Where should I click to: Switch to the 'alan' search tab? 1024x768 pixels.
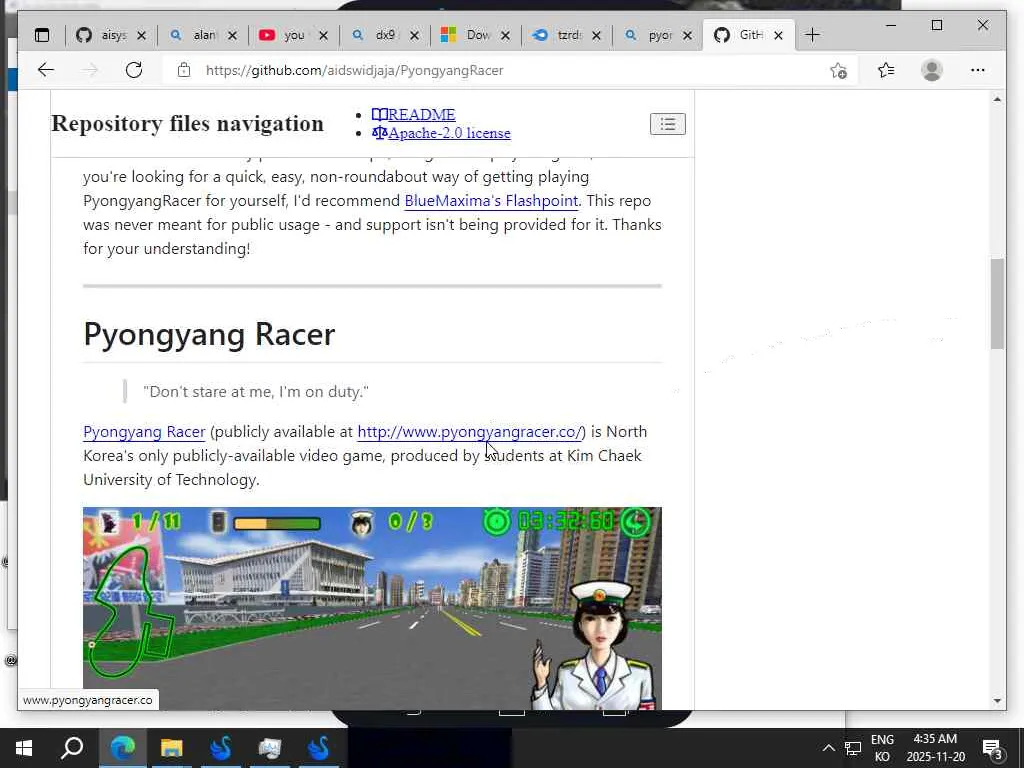click(193, 35)
